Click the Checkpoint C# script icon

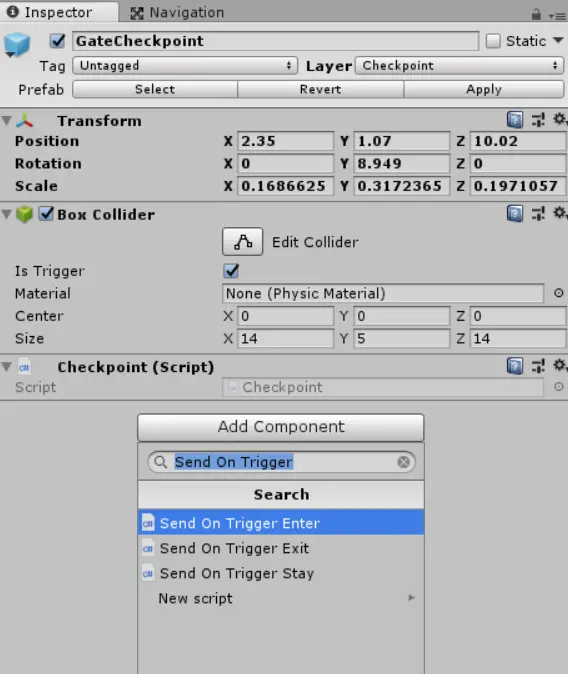click(x=24, y=367)
